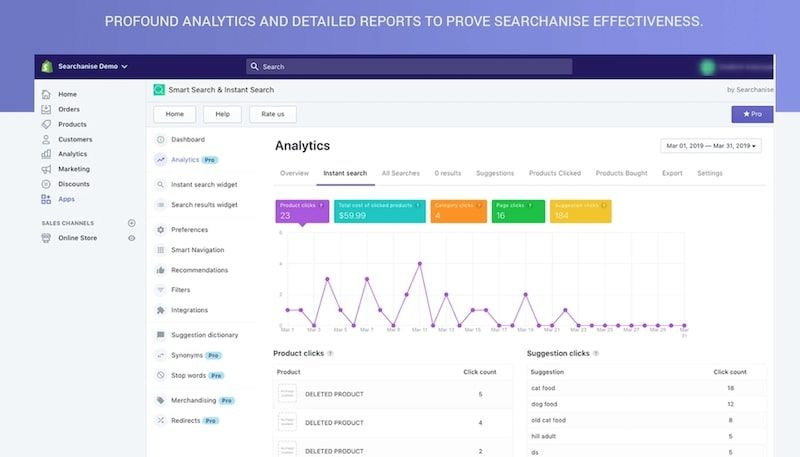
Task: Click the Smart Navigation icon
Action: pyautogui.click(x=161, y=250)
